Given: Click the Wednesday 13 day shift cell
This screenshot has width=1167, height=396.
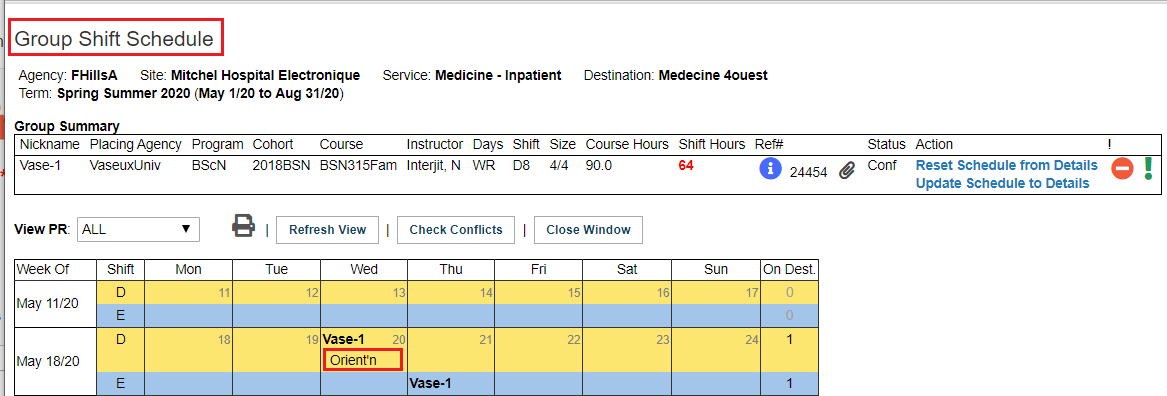Looking at the screenshot, I should [364, 293].
